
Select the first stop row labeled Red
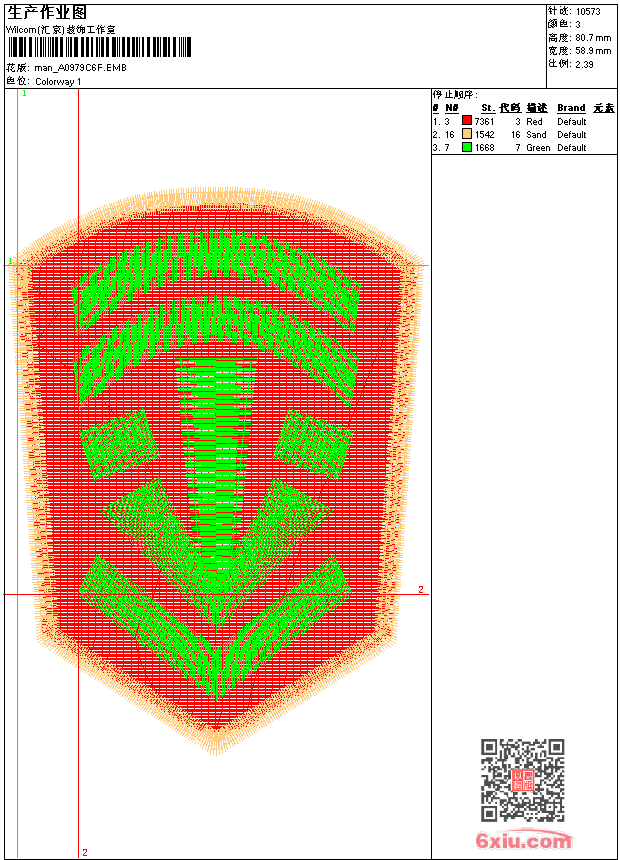pos(524,121)
